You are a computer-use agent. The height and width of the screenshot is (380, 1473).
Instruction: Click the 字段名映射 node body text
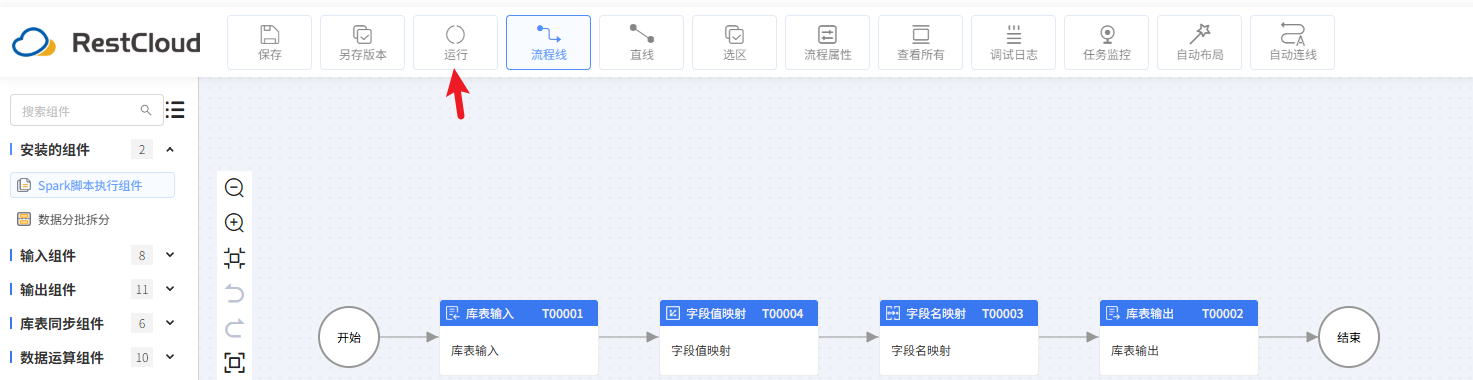[x=921, y=351]
